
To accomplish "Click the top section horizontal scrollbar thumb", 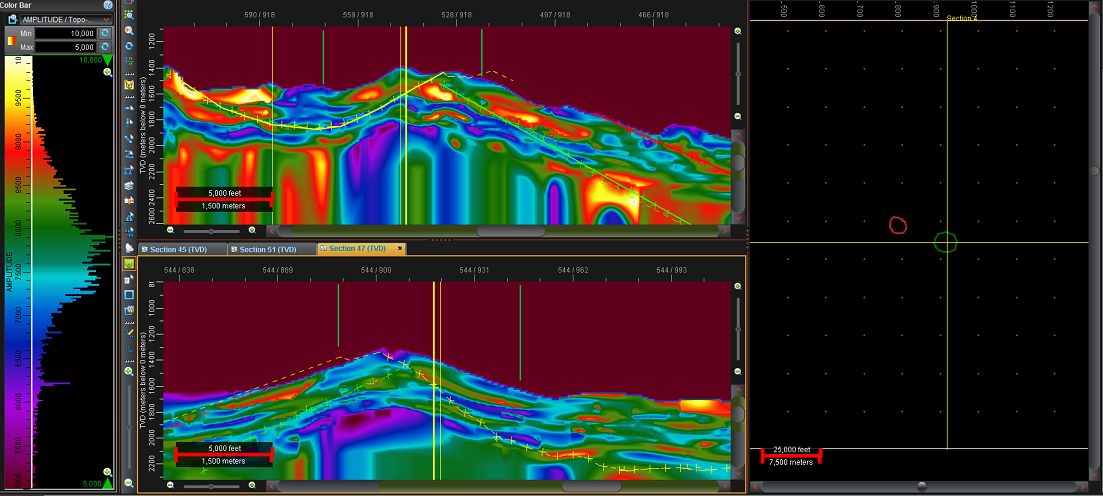I will (511, 230).
